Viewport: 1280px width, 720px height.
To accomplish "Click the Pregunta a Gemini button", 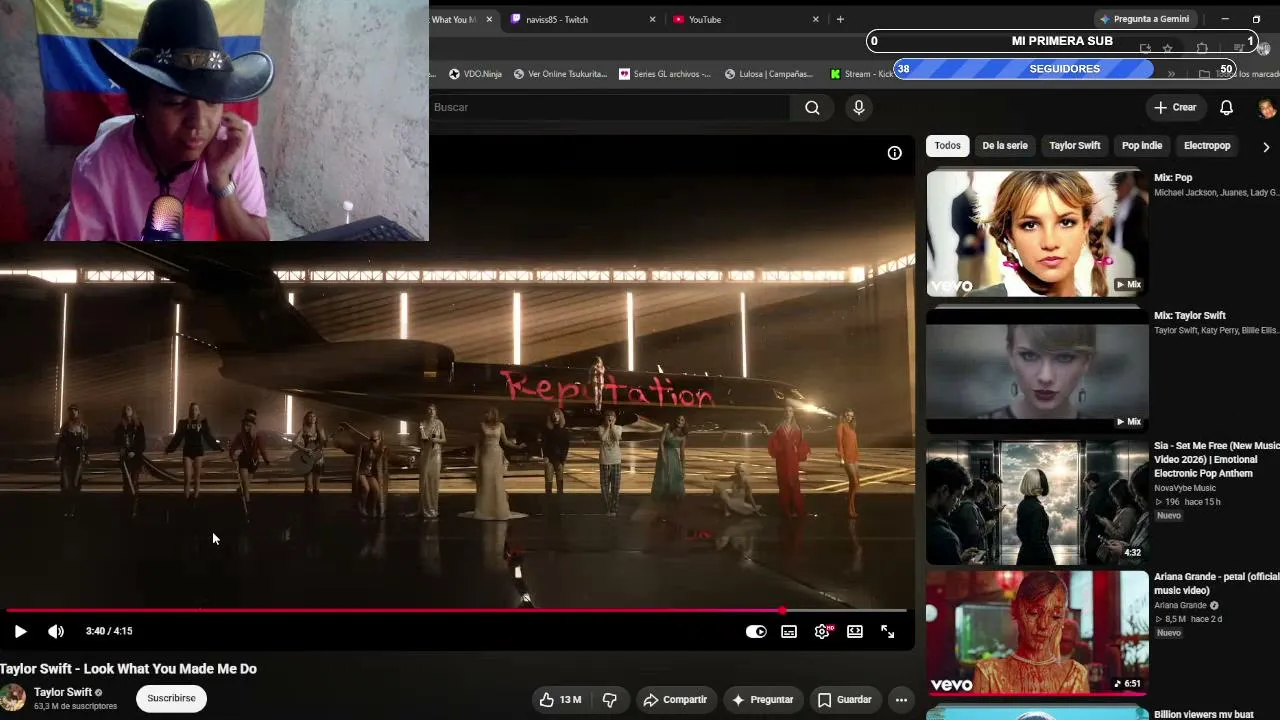I will [x=1144, y=19].
